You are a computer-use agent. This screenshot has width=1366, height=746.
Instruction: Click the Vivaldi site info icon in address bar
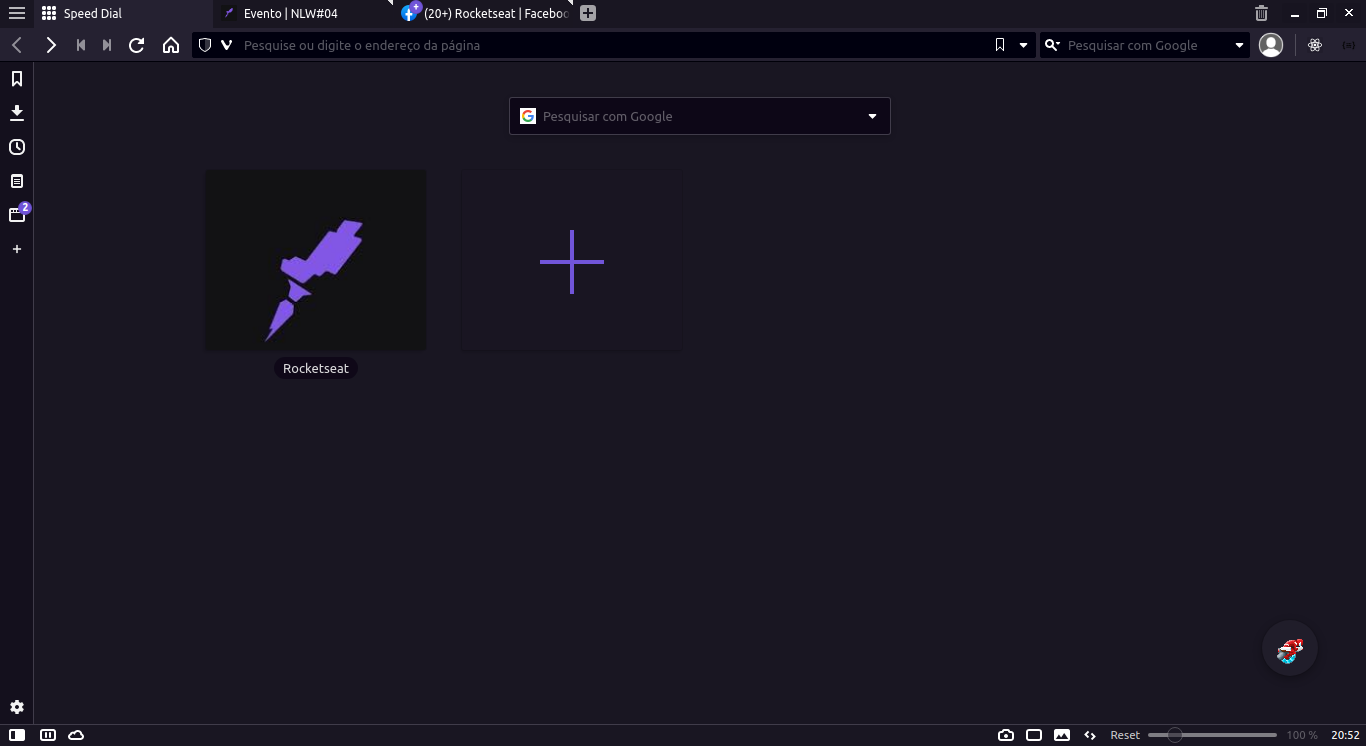pos(227,45)
